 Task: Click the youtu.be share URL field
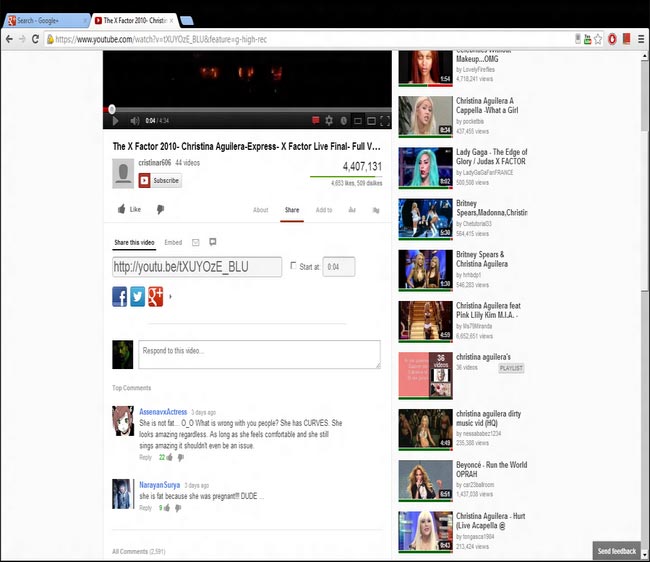[197, 267]
